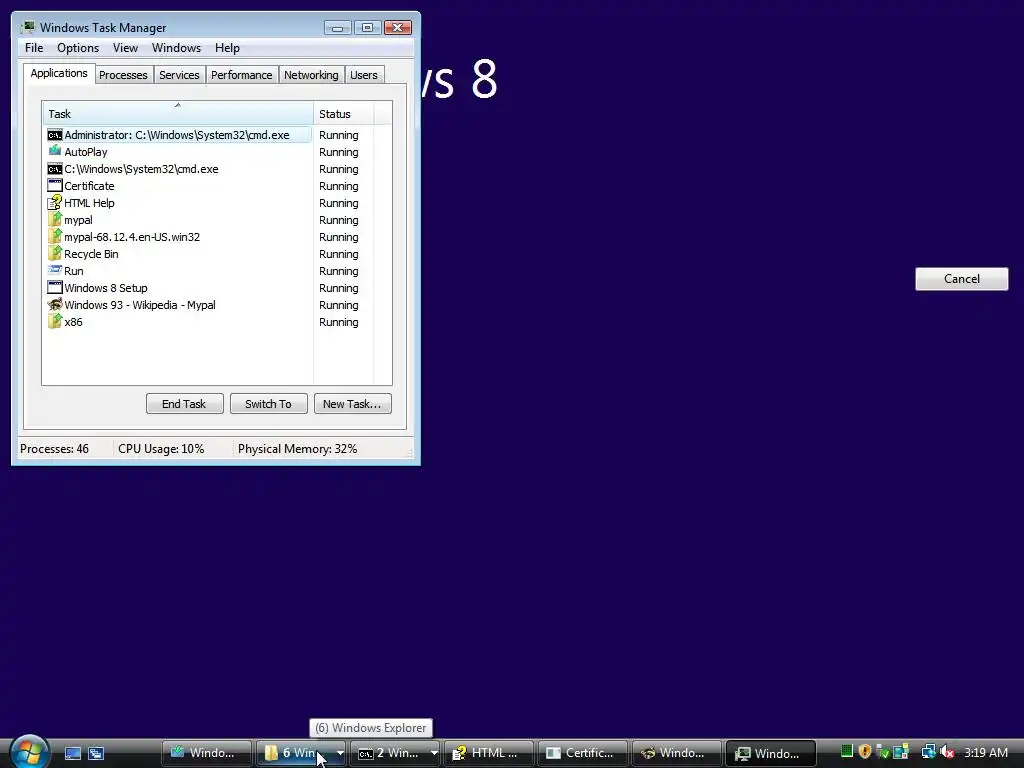
Task: Click Switch between windows quick launch icon
Action: click(96, 753)
